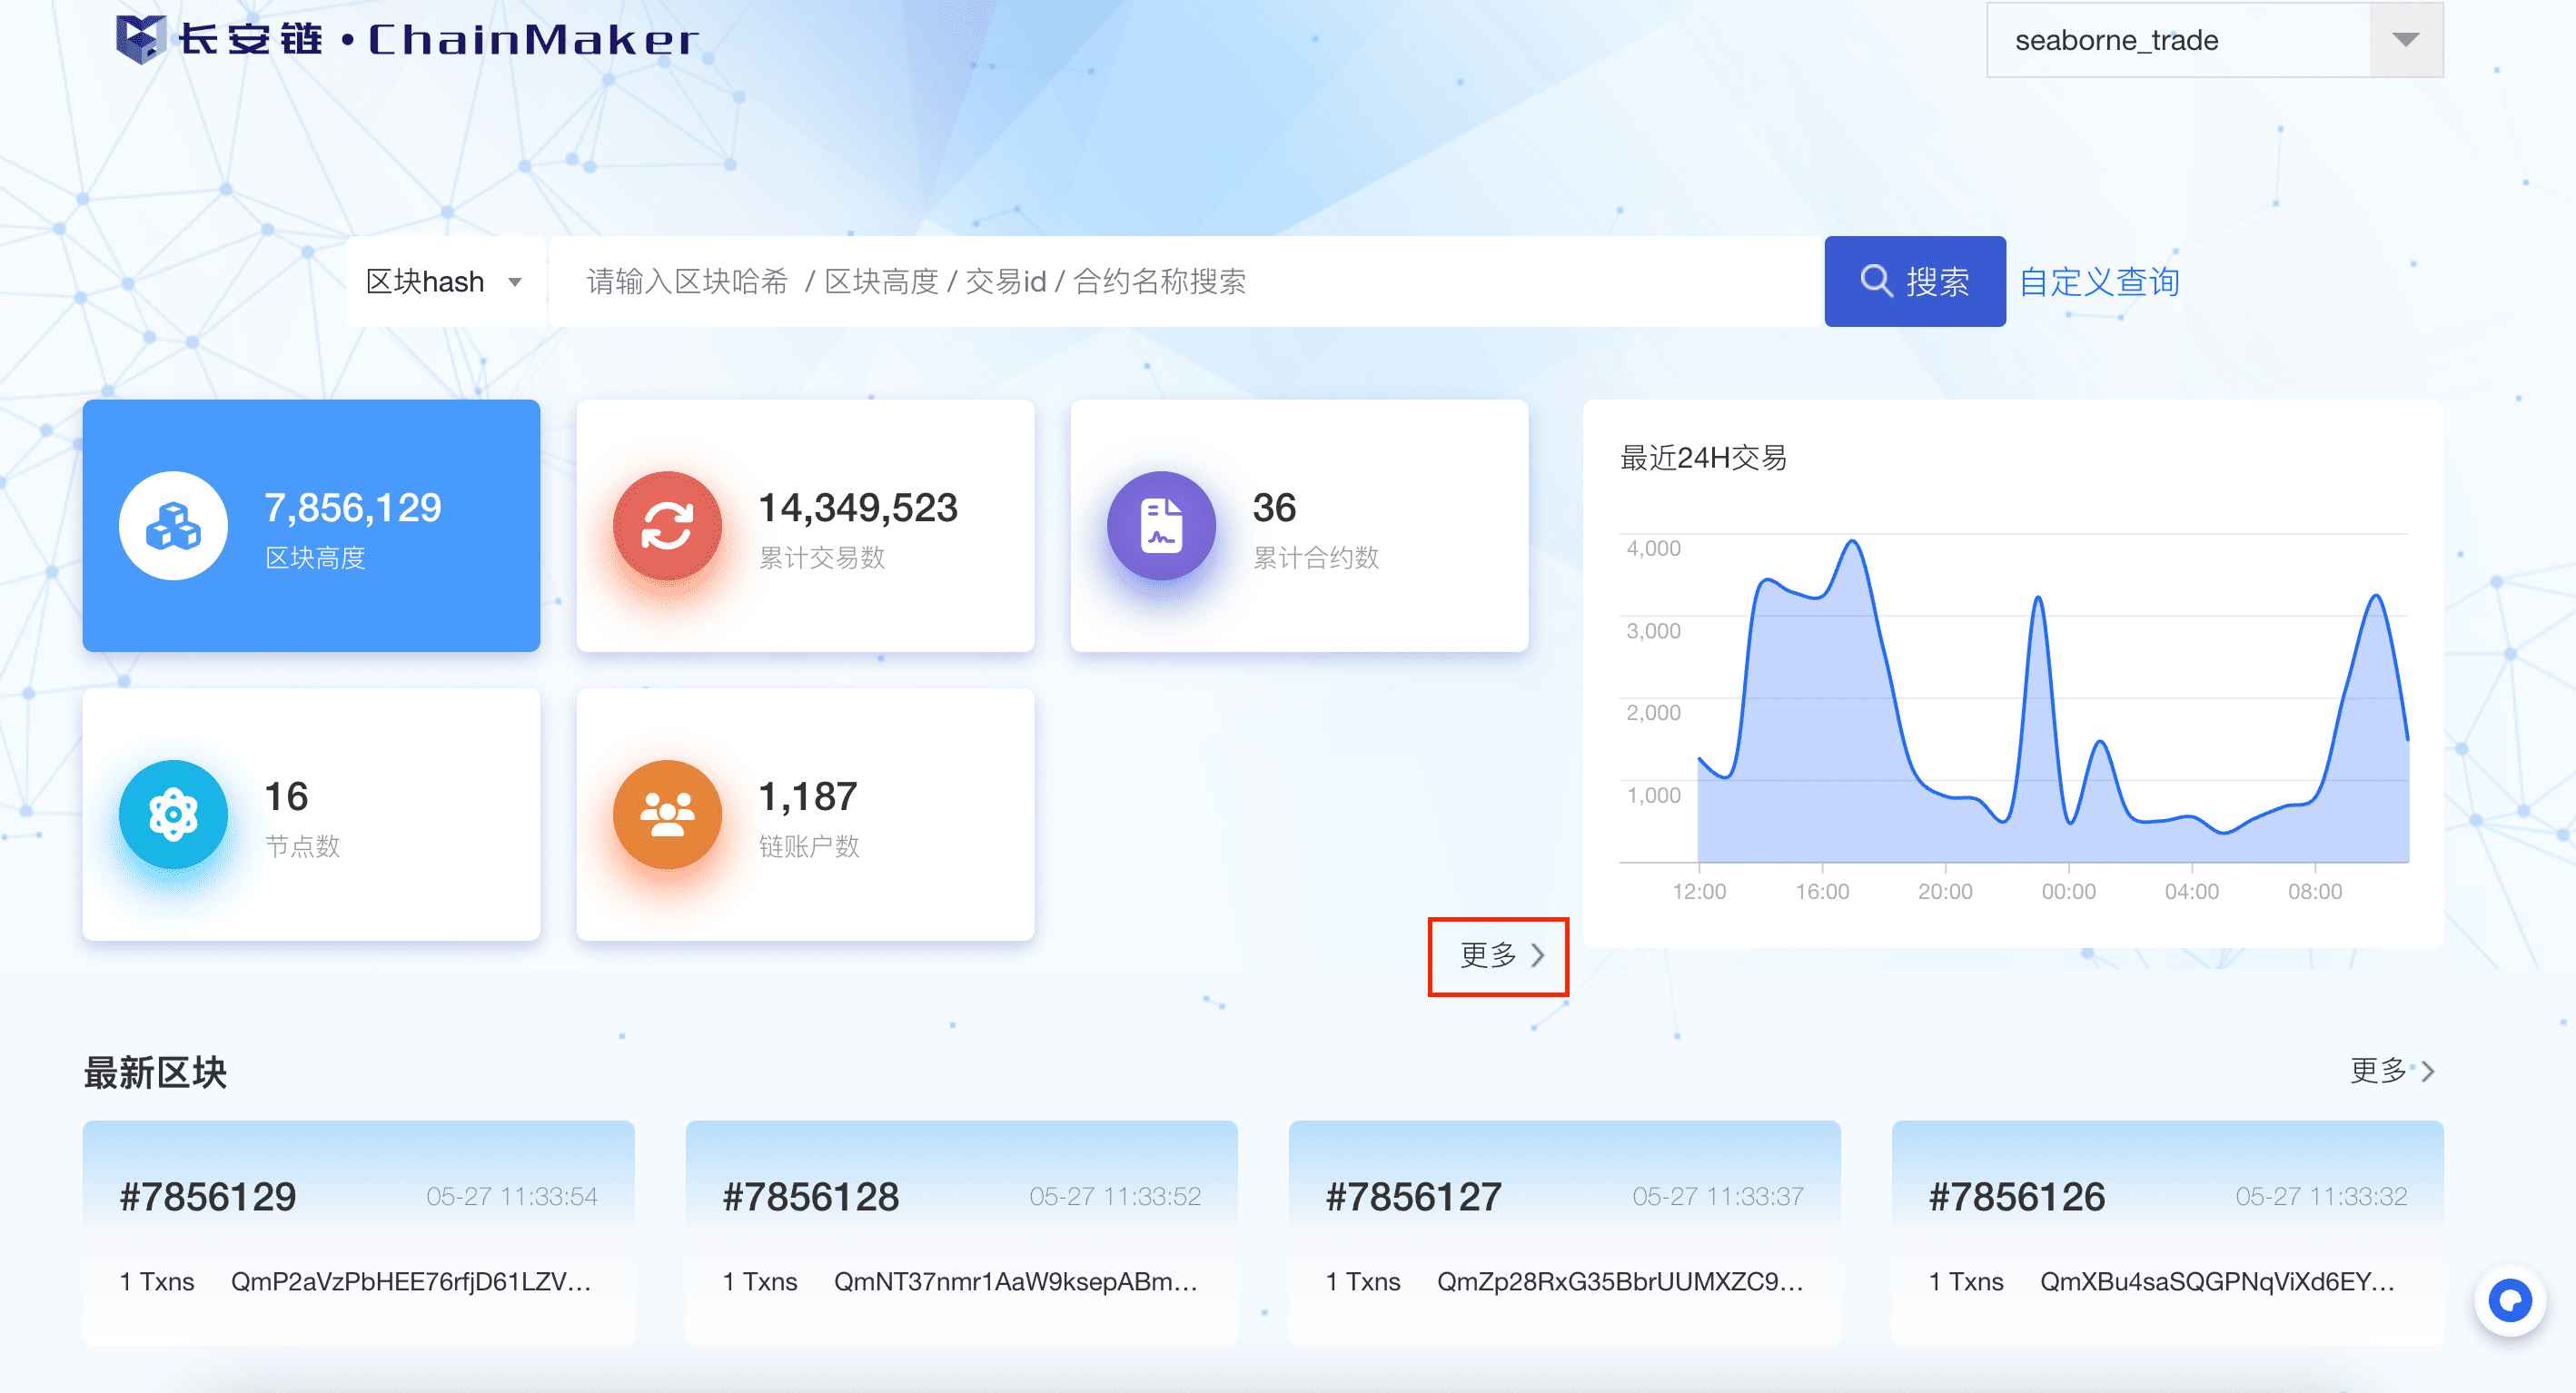Click the red cumulative transactions icon
The image size is (2576, 1393).
(667, 526)
